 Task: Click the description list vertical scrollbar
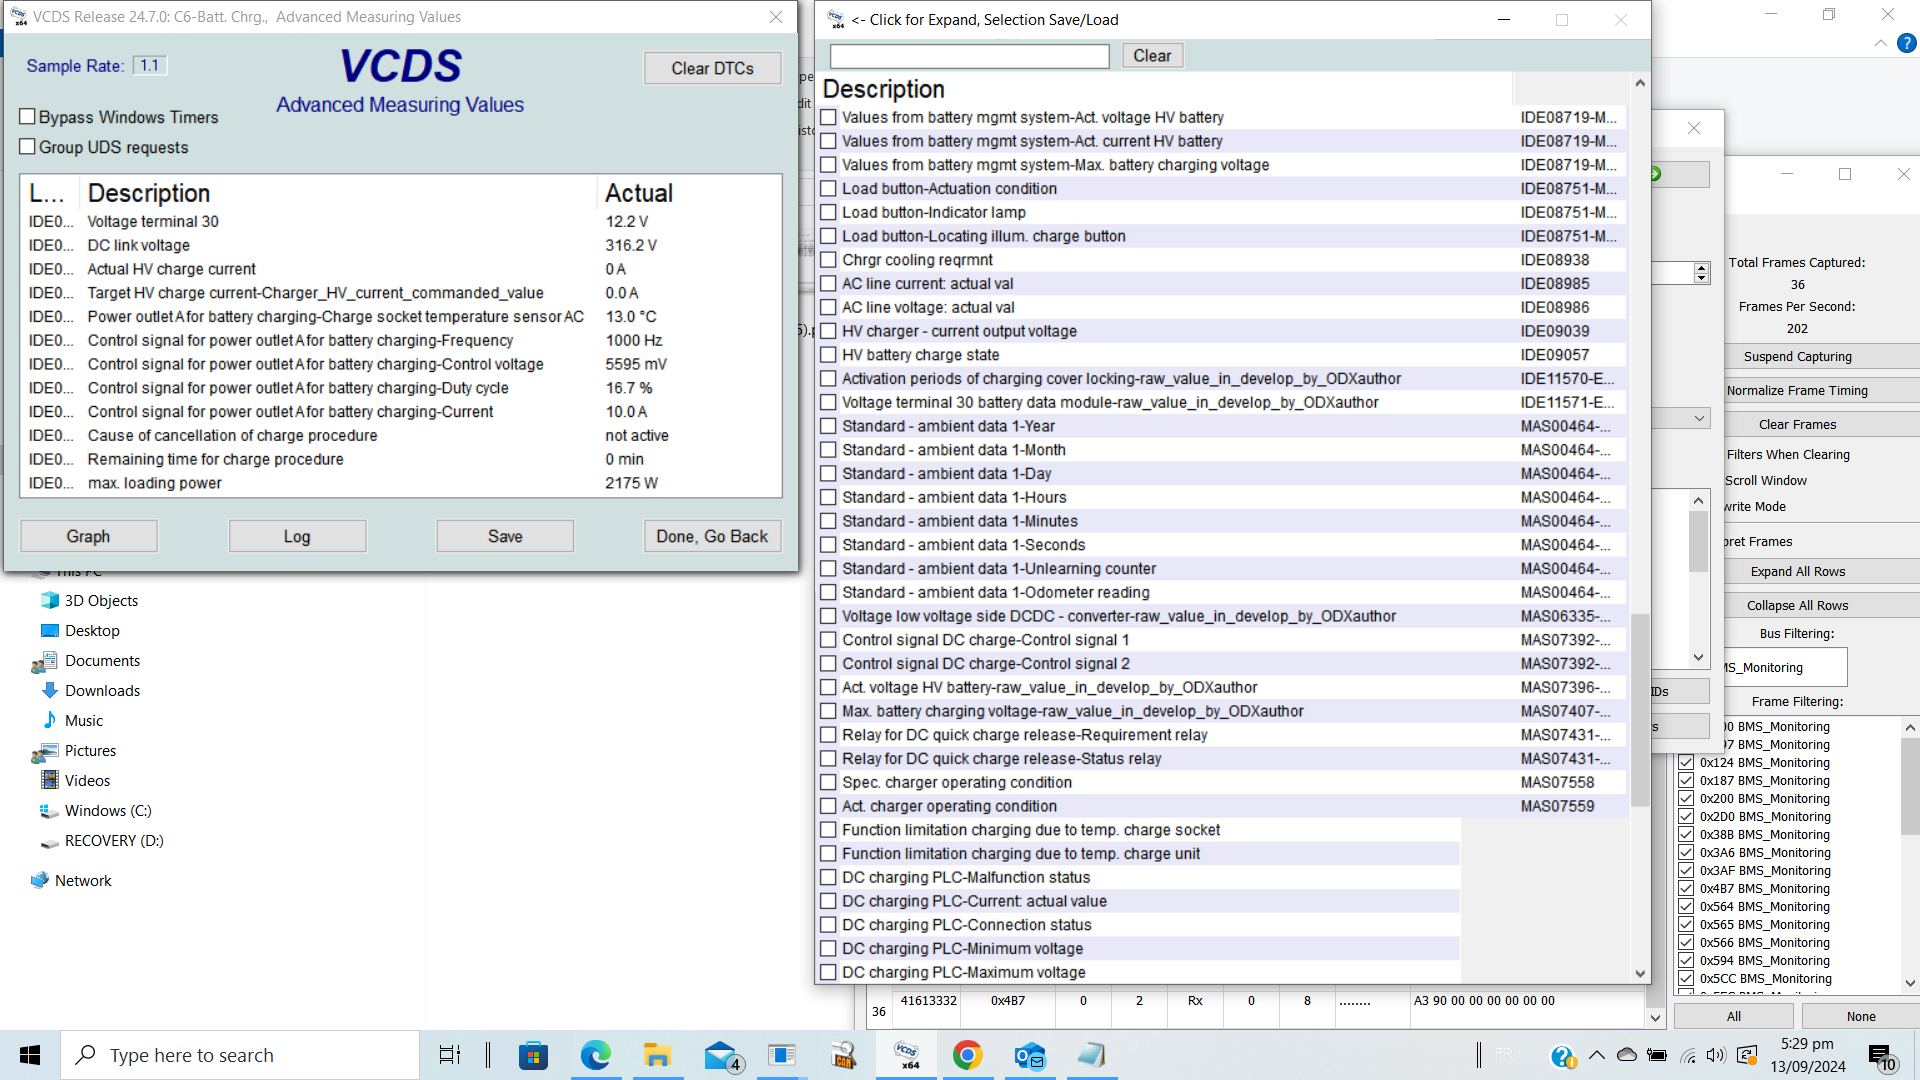pyautogui.click(x=1640, y=710)
